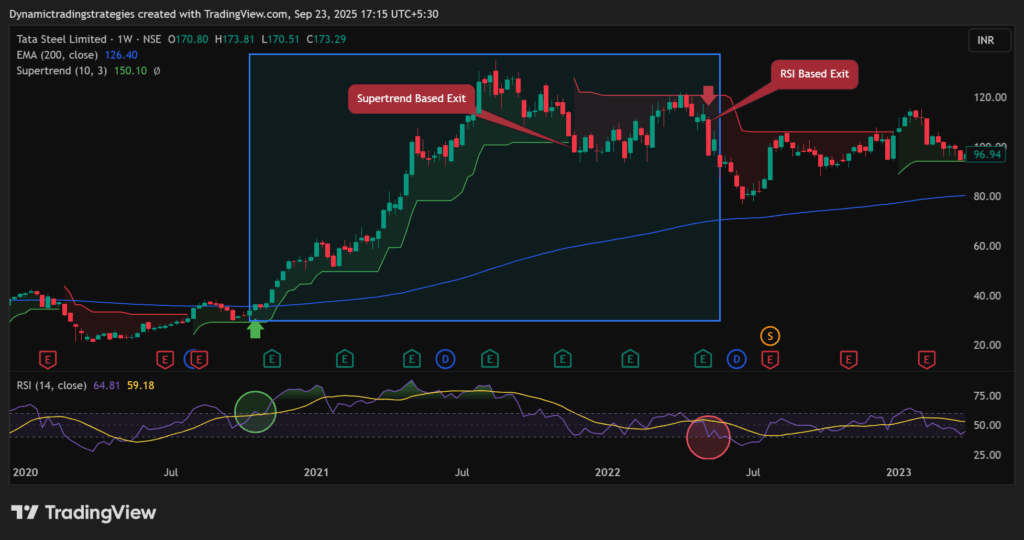
Task: Click the blue D dividend marker left of the S marker
Action: pyautogui.click(x=737, y=358)
